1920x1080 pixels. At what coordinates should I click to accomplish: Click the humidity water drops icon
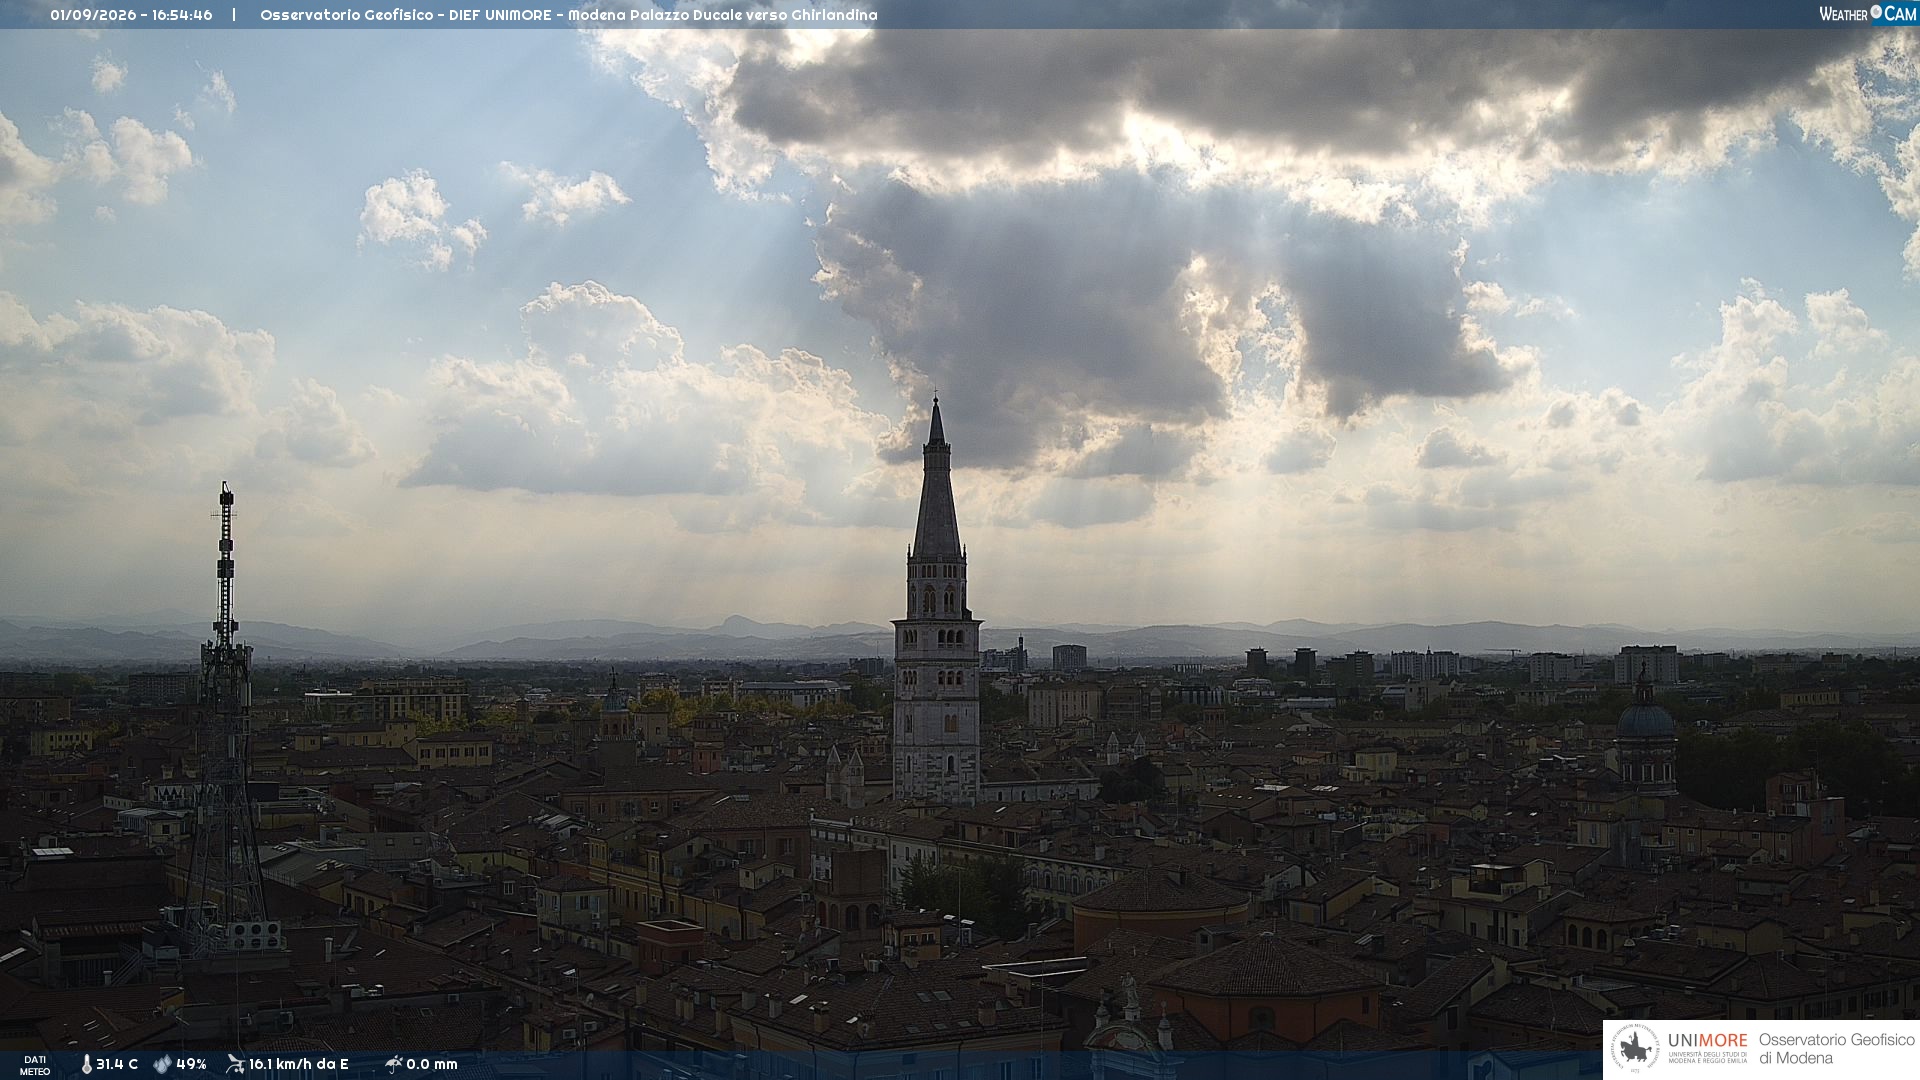click(x=162, y=1064)
